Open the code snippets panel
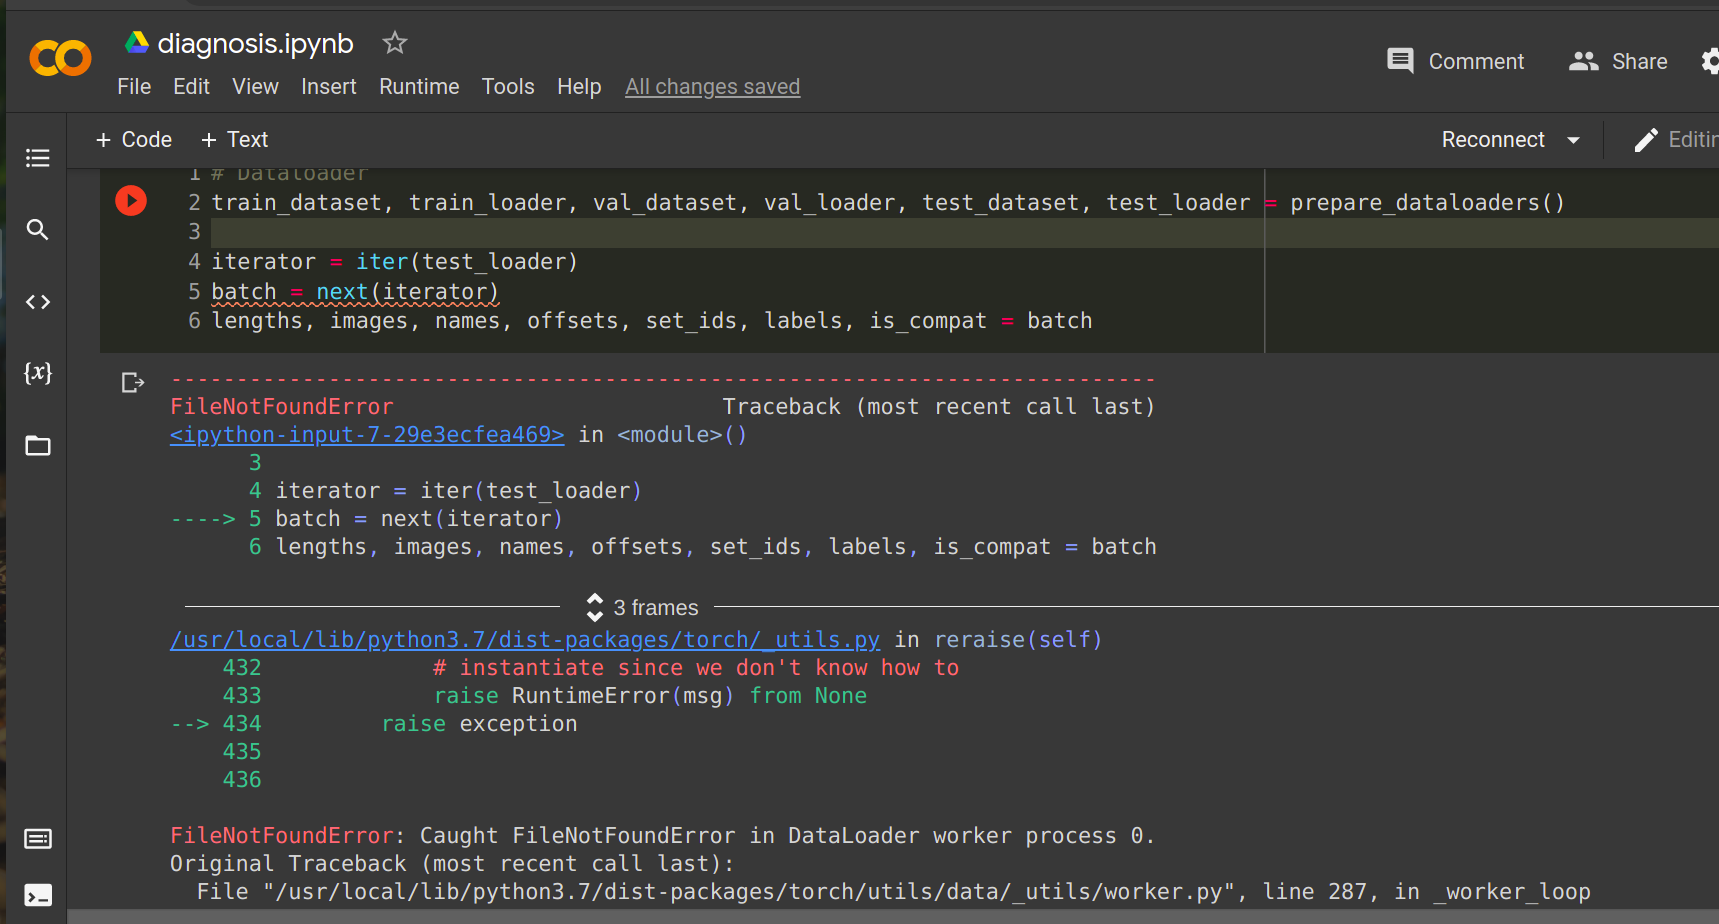 [37, 301]
